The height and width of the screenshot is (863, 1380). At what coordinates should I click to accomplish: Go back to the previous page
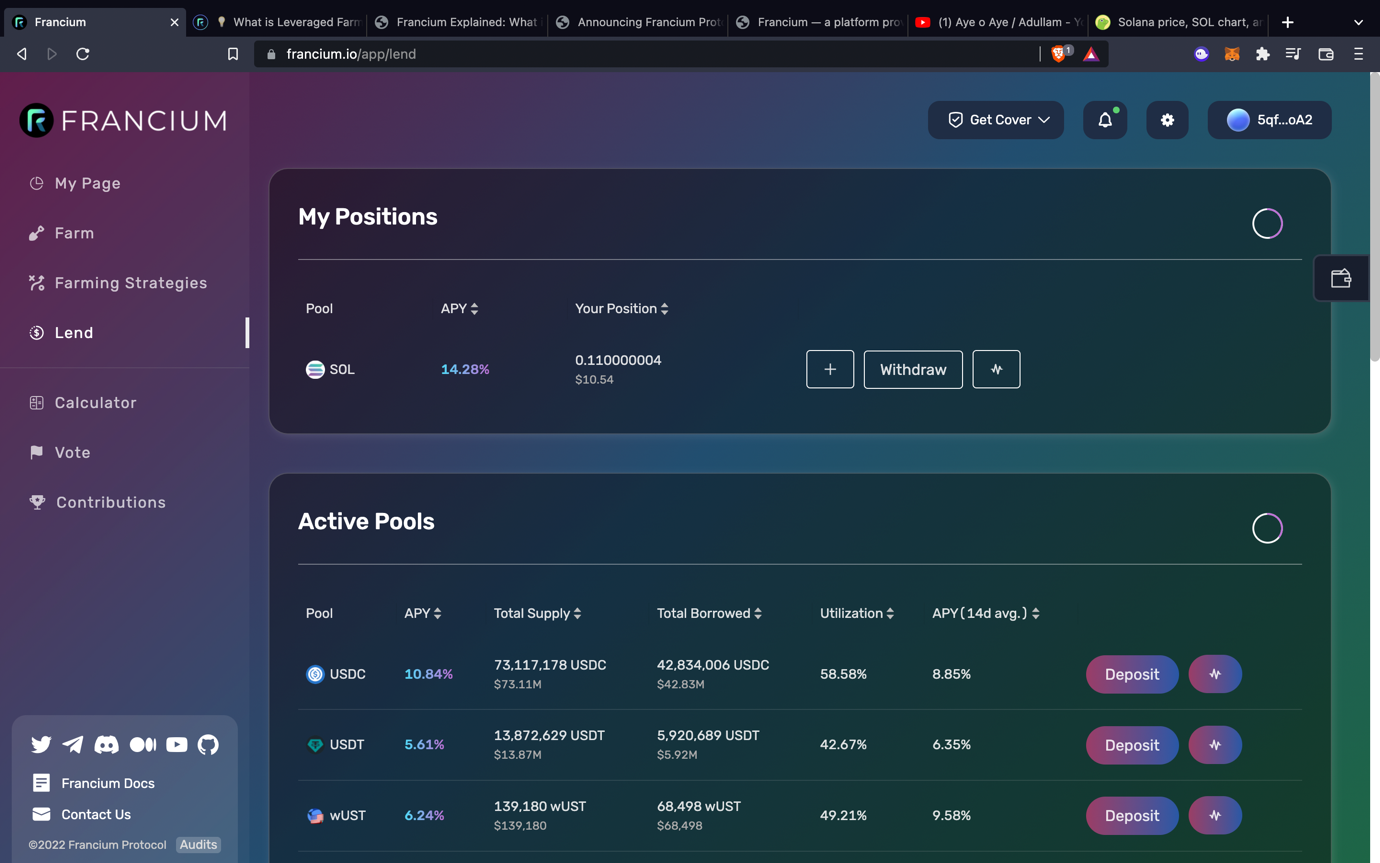(x=22, y=54)
